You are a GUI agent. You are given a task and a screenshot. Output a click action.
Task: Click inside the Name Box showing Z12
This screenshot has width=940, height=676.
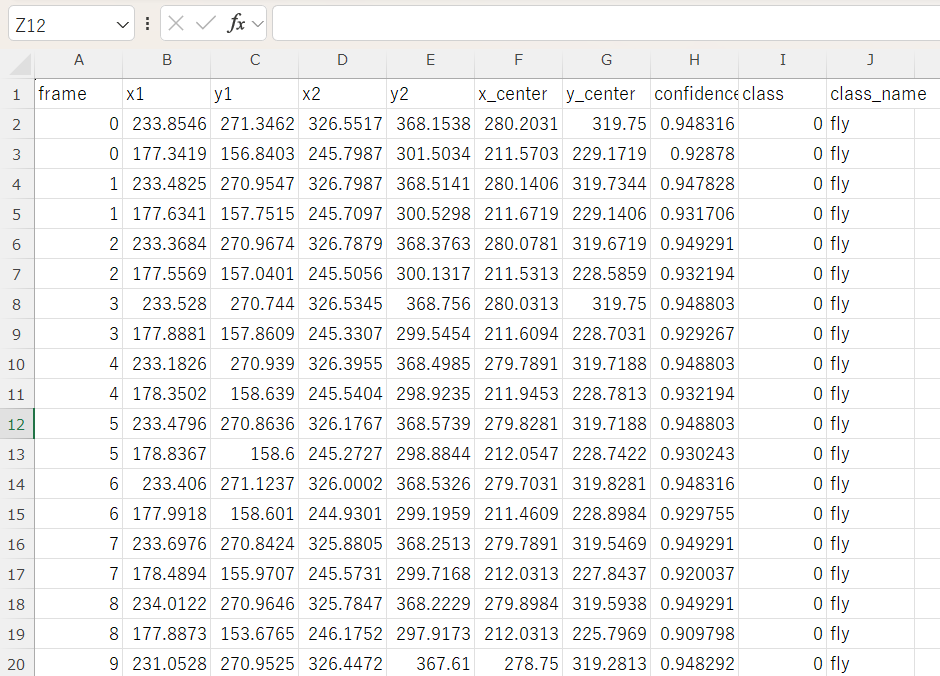coord(60,25)
